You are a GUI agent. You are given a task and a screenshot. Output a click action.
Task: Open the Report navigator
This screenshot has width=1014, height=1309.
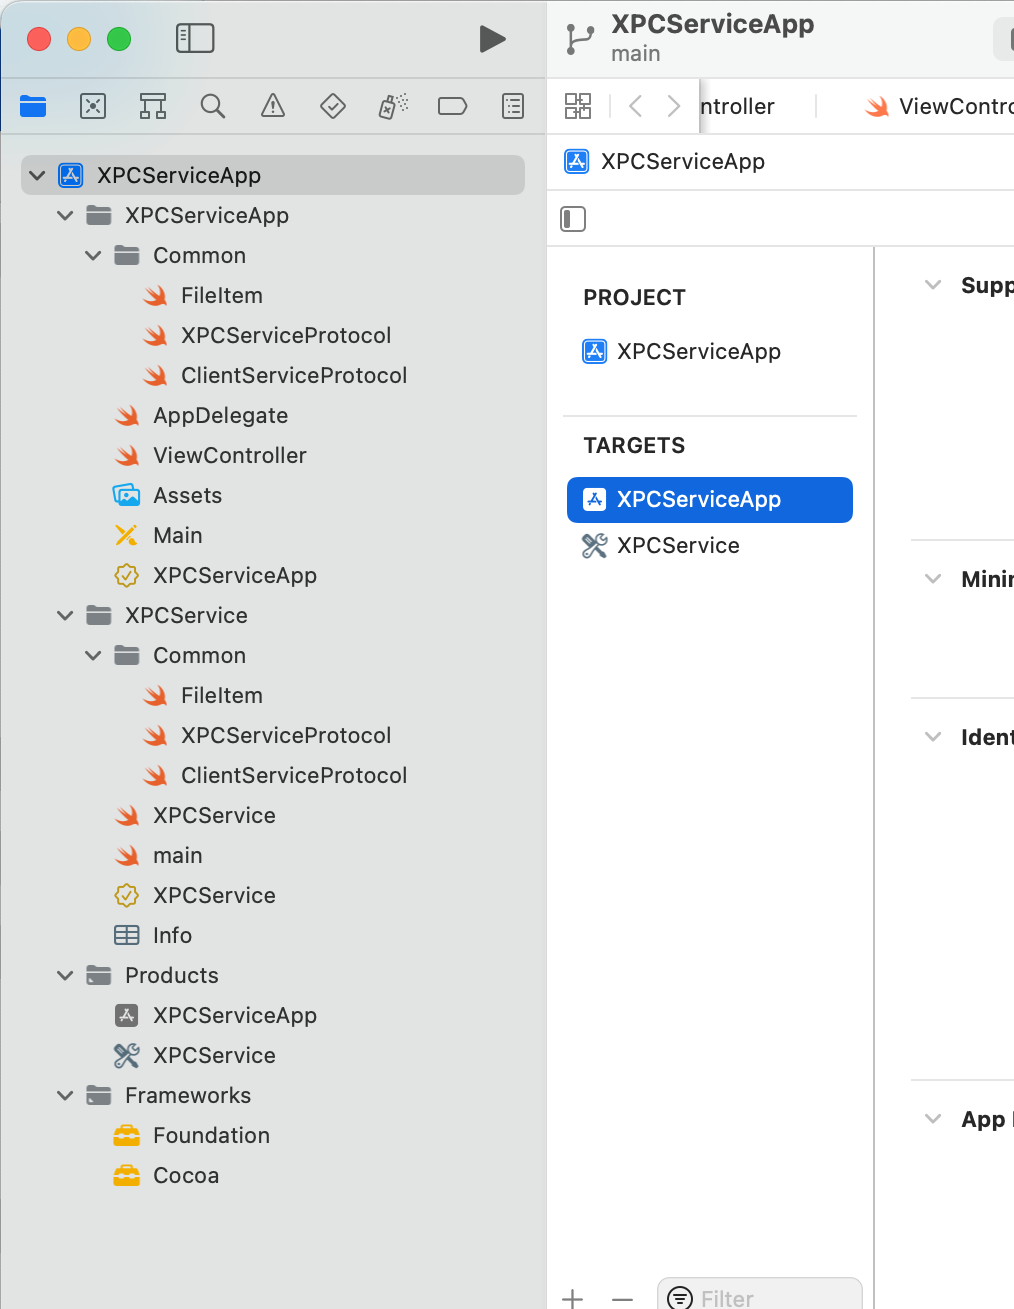(513, 106)
